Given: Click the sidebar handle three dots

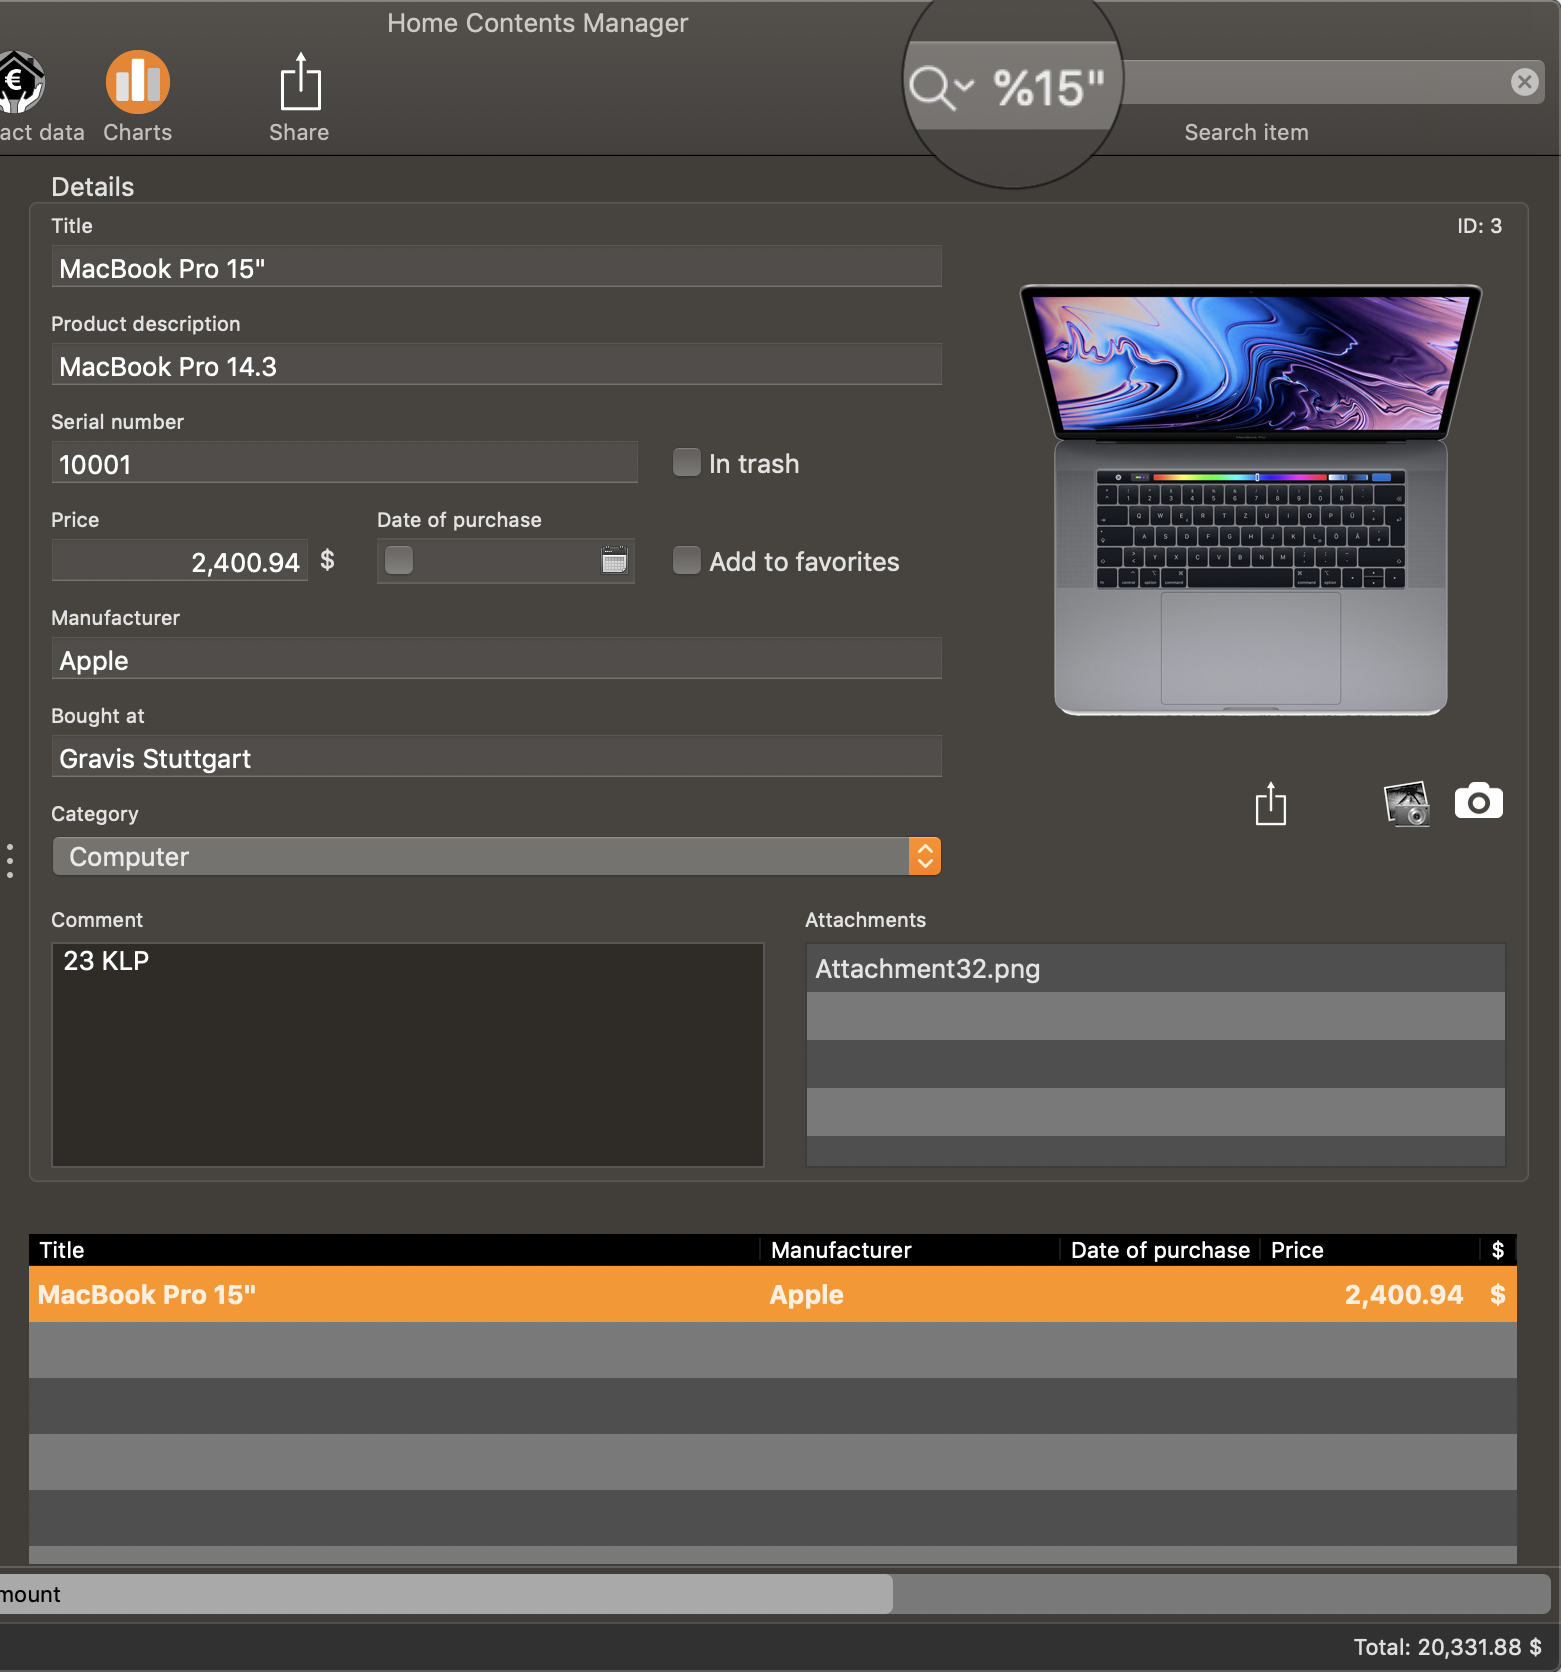Looking at the screenshot, I should pos(10,861).
